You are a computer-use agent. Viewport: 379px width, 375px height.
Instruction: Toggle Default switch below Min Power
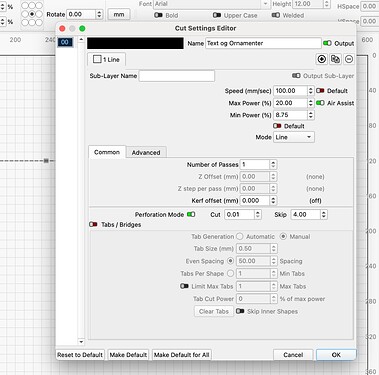[277, 126]
